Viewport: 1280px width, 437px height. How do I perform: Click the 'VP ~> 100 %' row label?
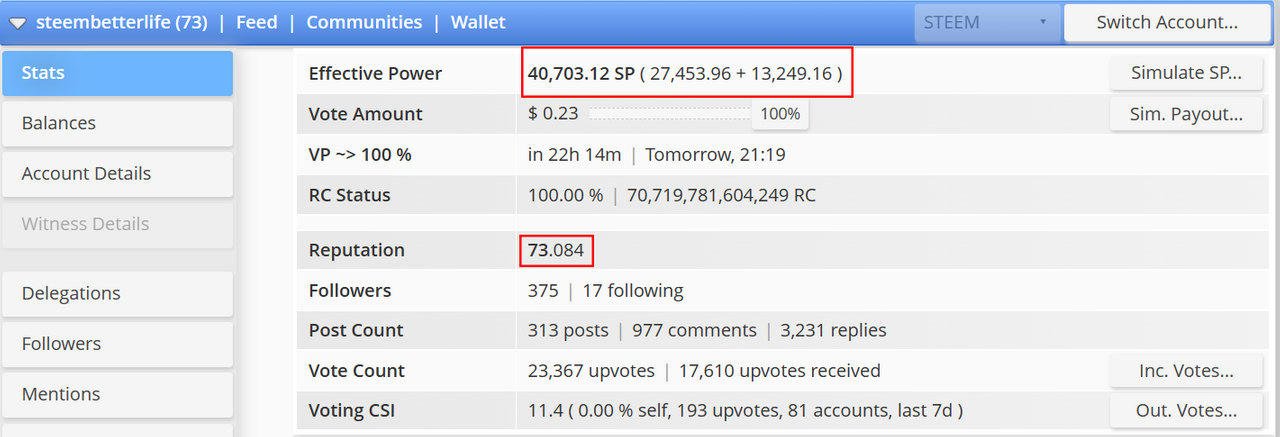point(360,155)
